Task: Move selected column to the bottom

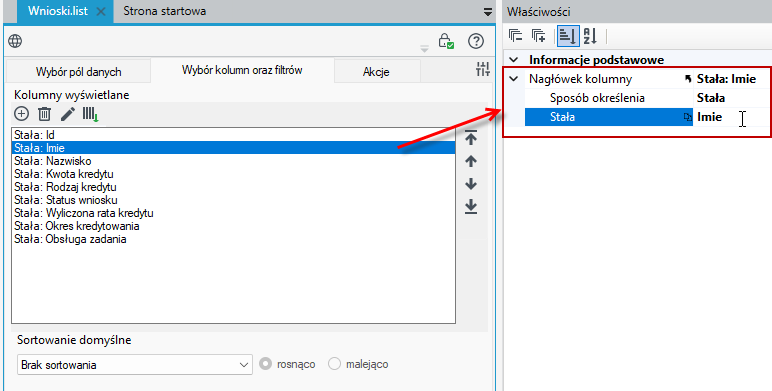Action: pyautogui.click(x=471, y=206)
